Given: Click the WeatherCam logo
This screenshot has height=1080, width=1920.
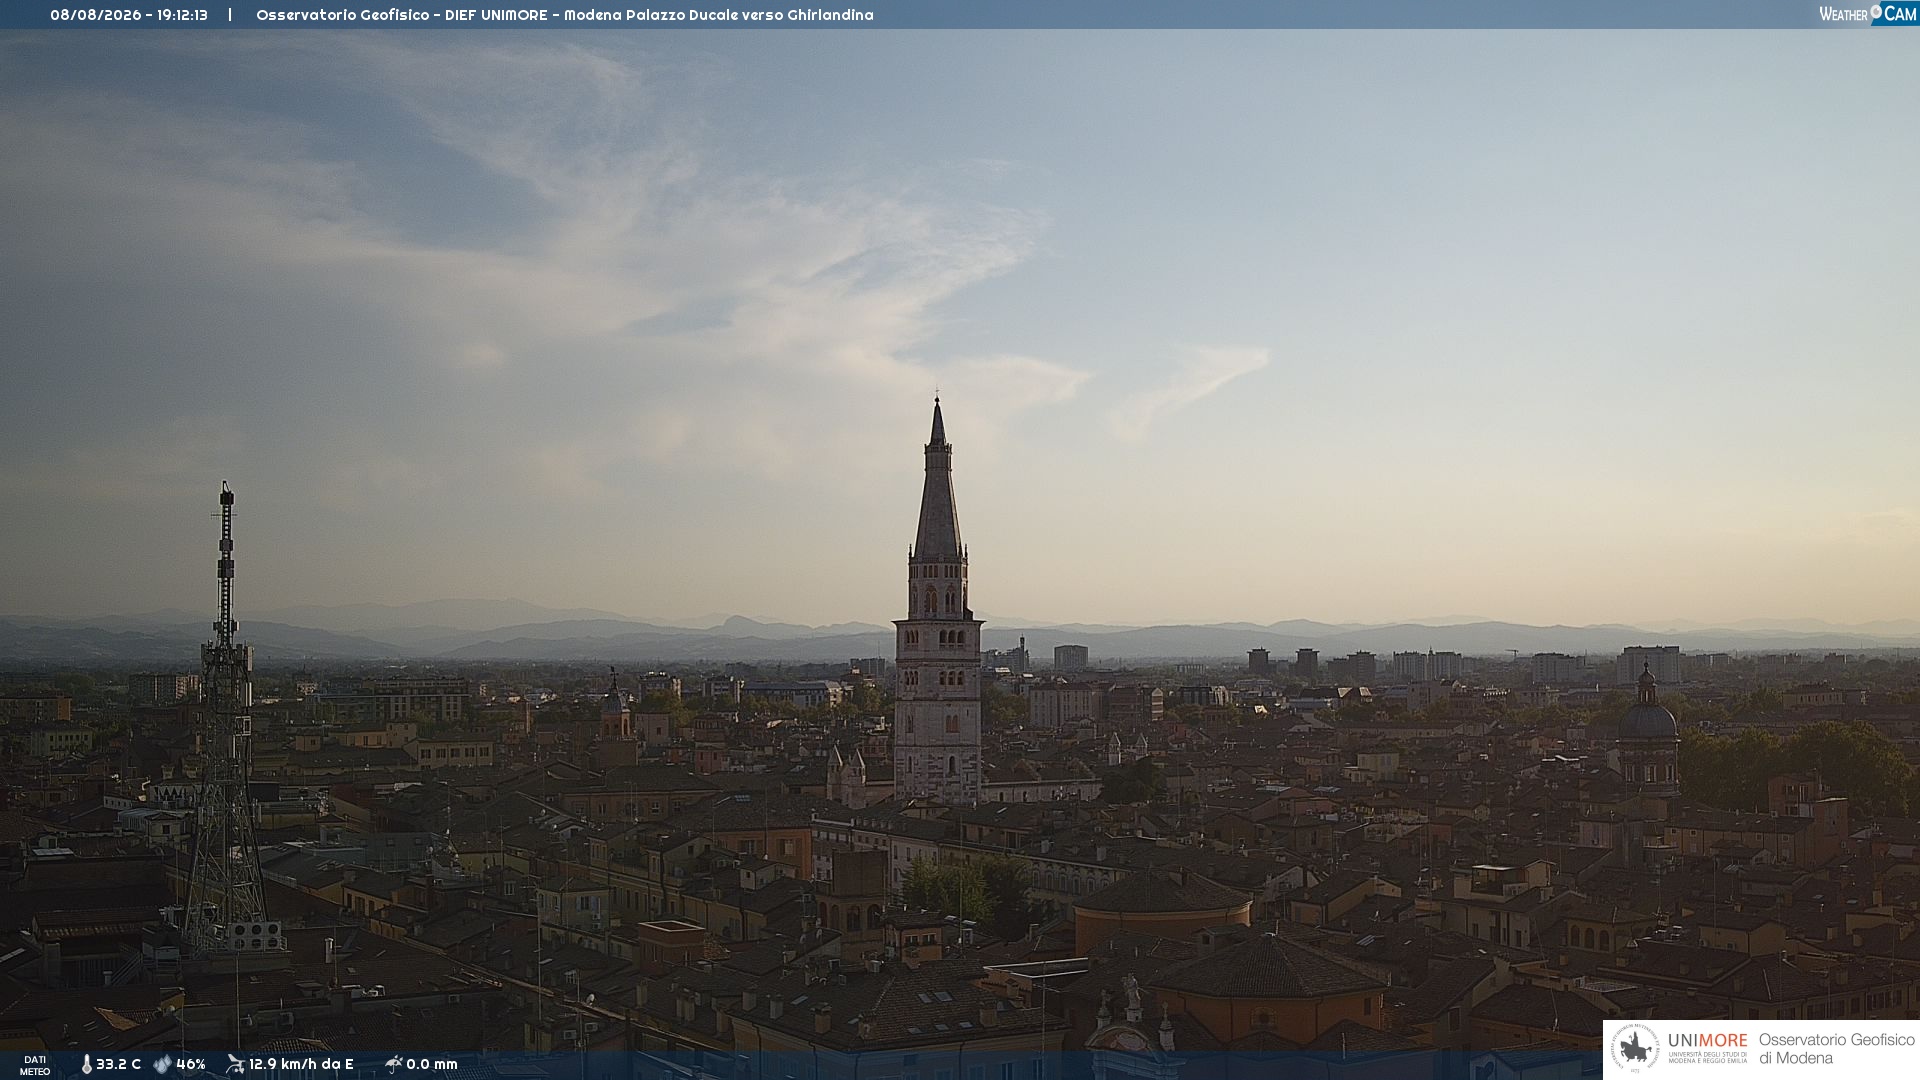Looking at the screenshot, I should tap(1868, 14).
